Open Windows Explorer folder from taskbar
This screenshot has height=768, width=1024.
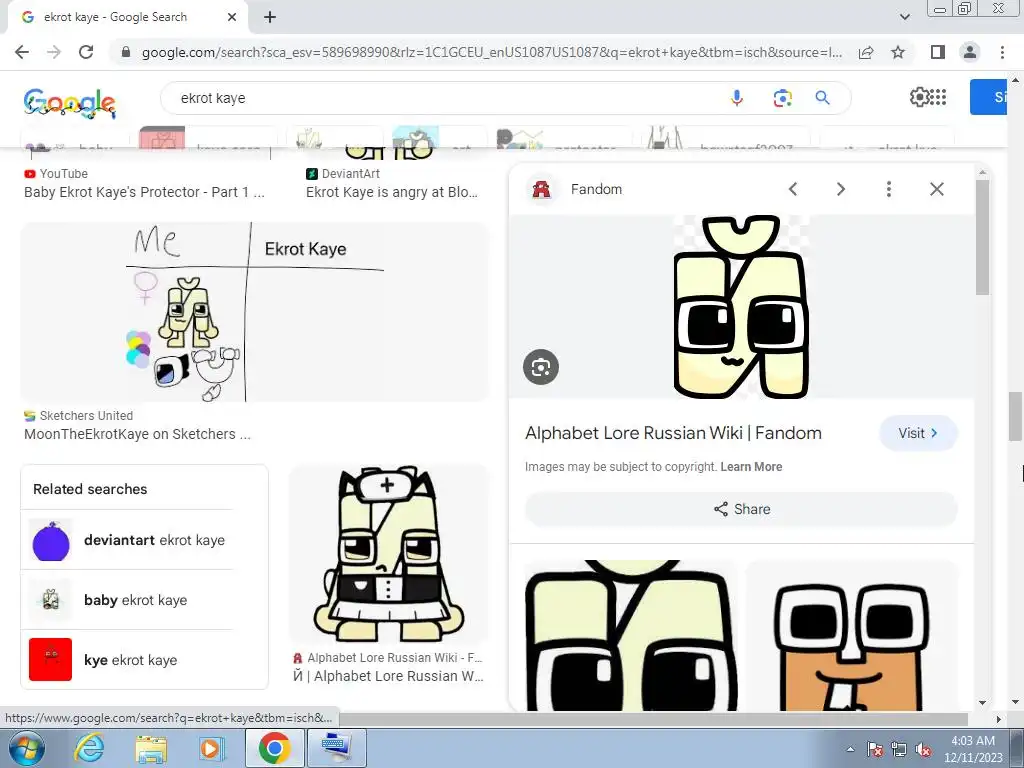pyautogui.click(x=151, y=748)
